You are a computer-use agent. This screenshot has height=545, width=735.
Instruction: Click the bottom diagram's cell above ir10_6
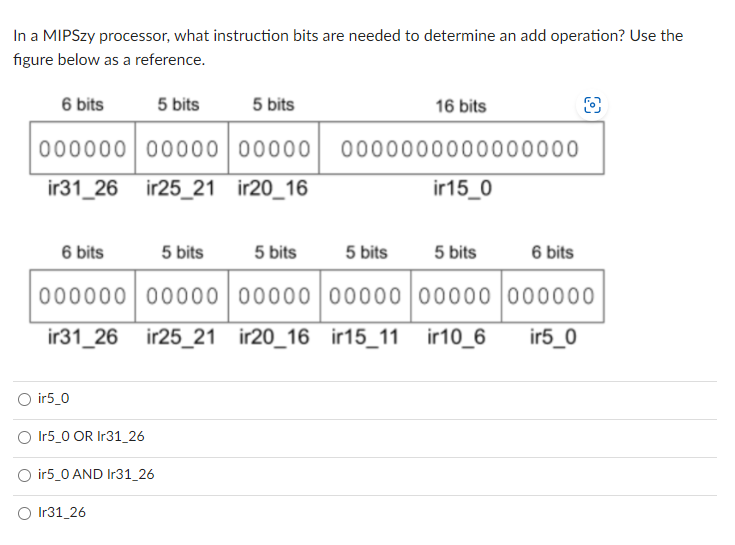(456, 296)
